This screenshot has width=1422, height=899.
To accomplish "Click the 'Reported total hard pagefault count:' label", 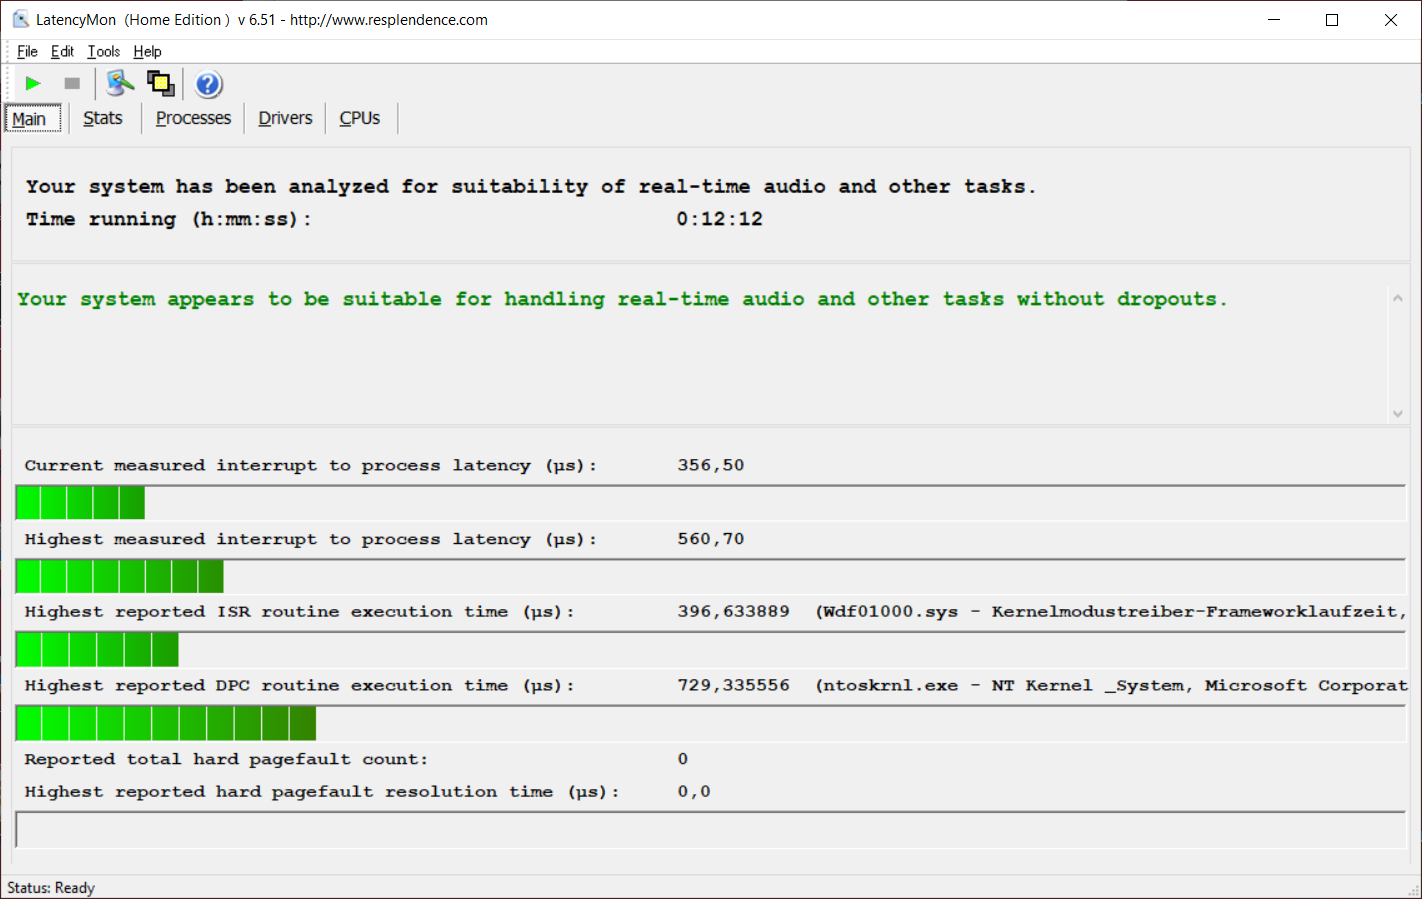I will [226, 759].
